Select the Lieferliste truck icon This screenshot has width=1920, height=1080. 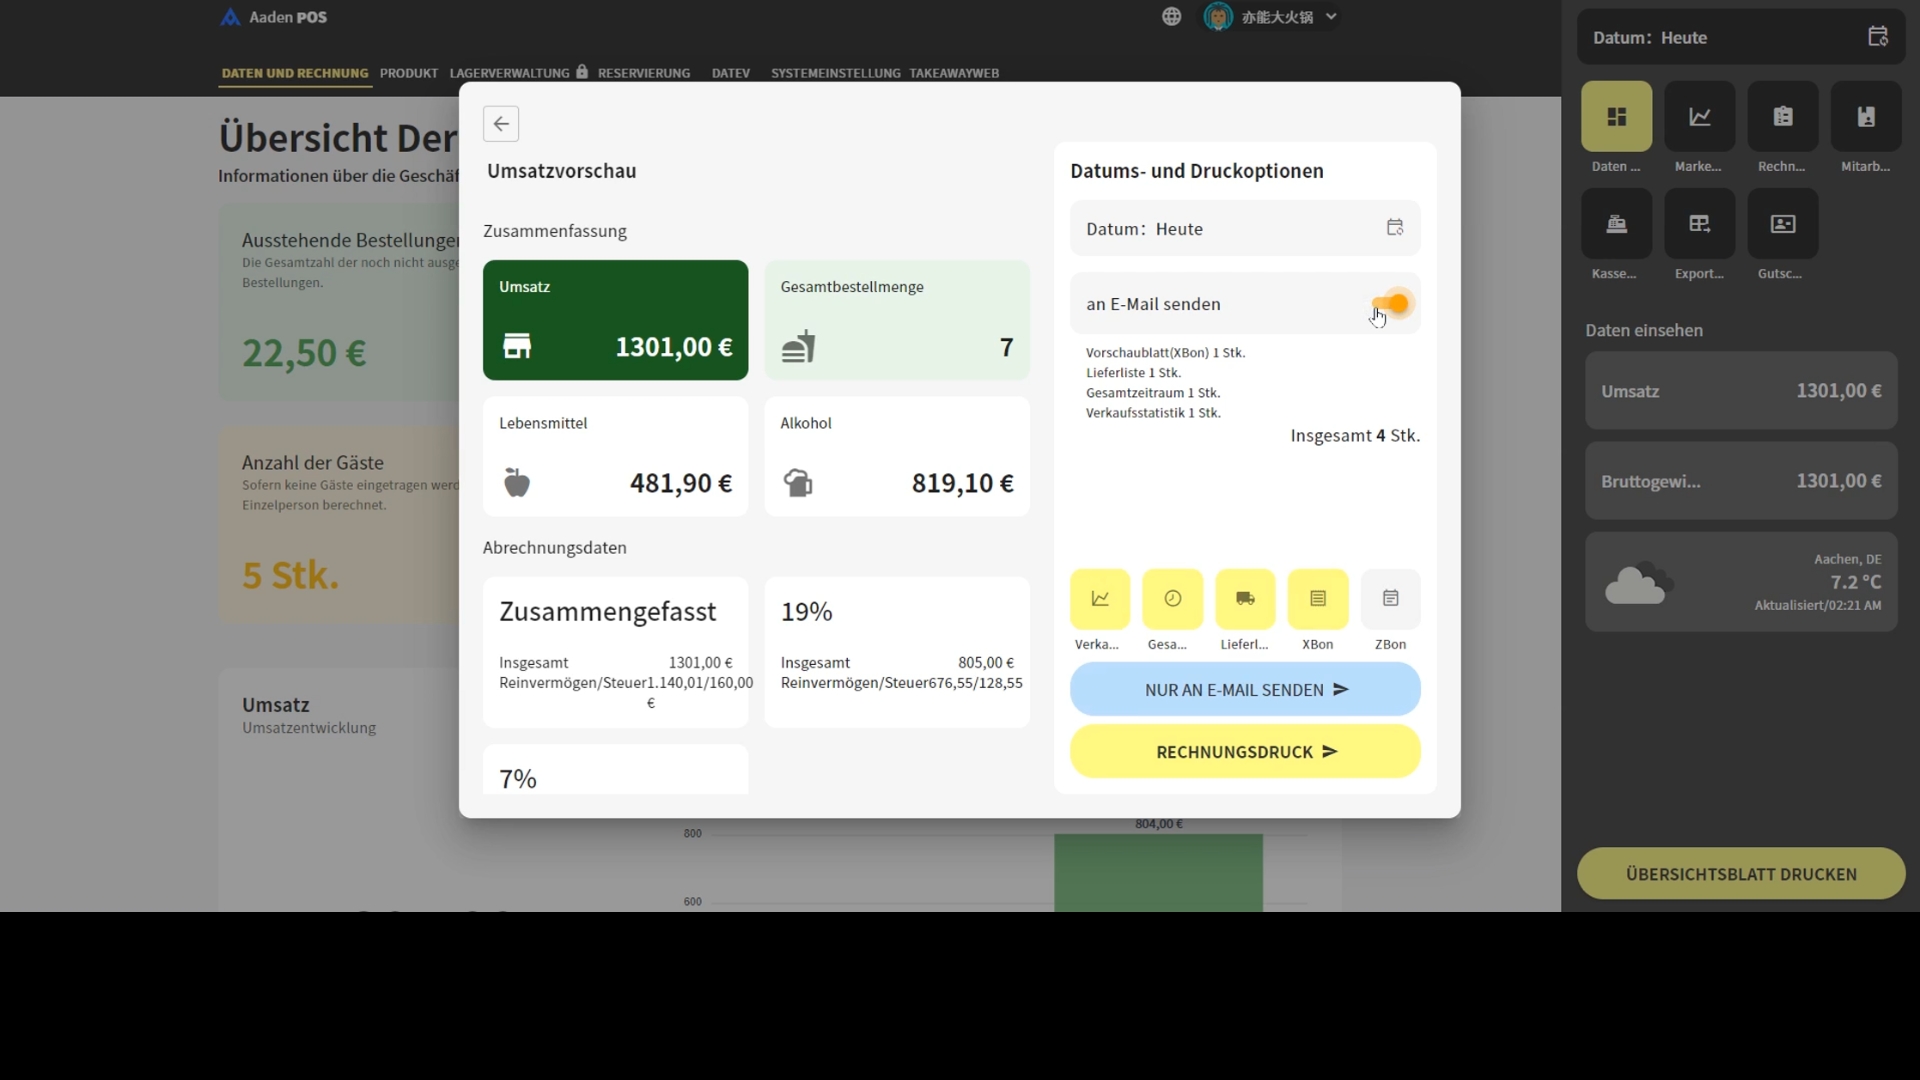(x=1245, y=599)
